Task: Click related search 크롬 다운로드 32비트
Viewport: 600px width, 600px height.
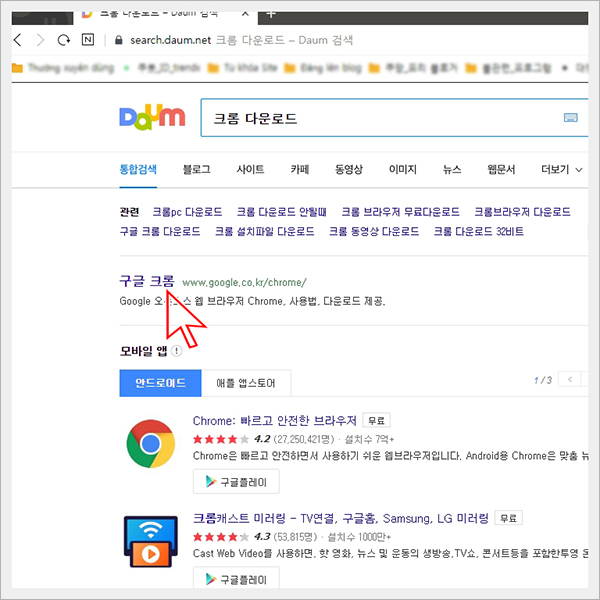Action: pyautogui.click(x=478, y=231)
